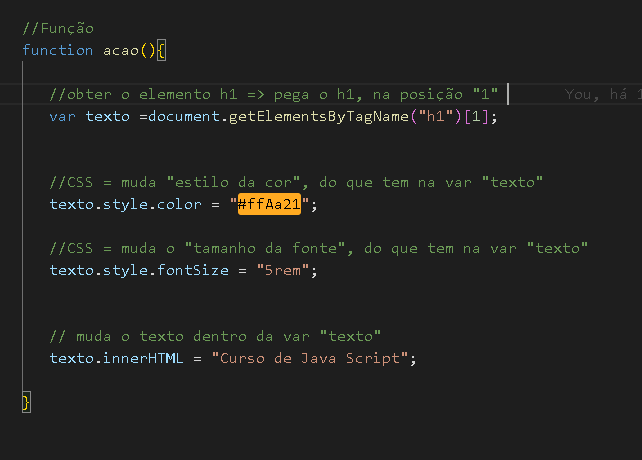The height and width of the screenshot is (460, 642).
Task: Click the highlighted color value #ffAa21
Action: pyautogui.click(x=269, y=204)
